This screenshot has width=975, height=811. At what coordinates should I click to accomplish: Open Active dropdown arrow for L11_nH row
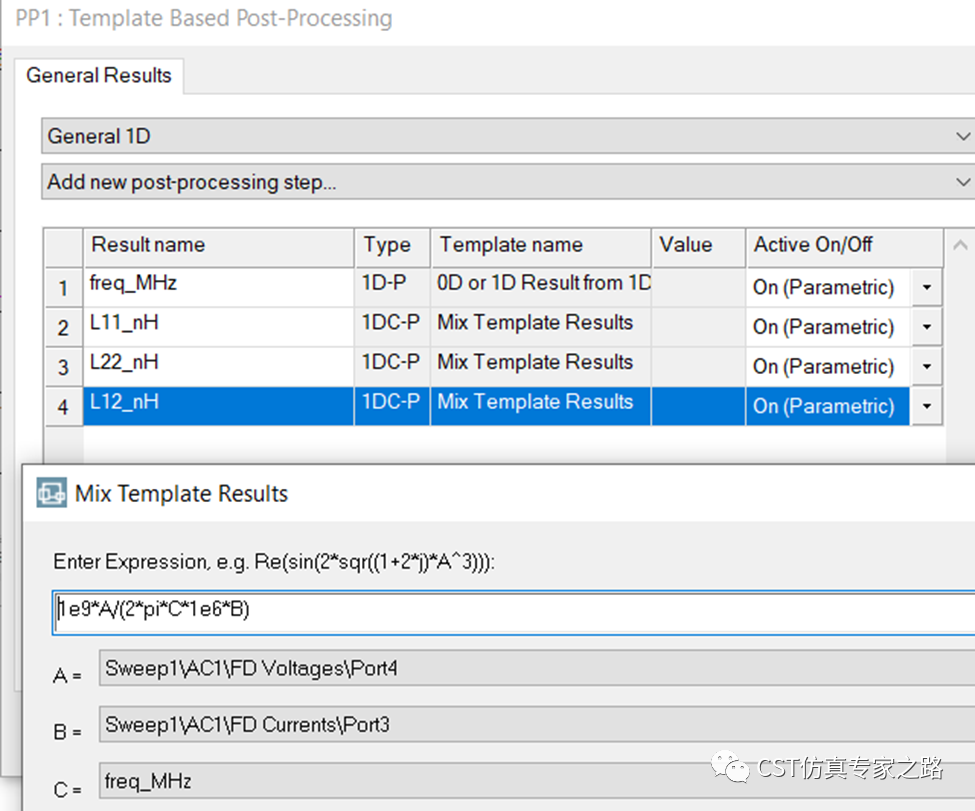[926, 327]
